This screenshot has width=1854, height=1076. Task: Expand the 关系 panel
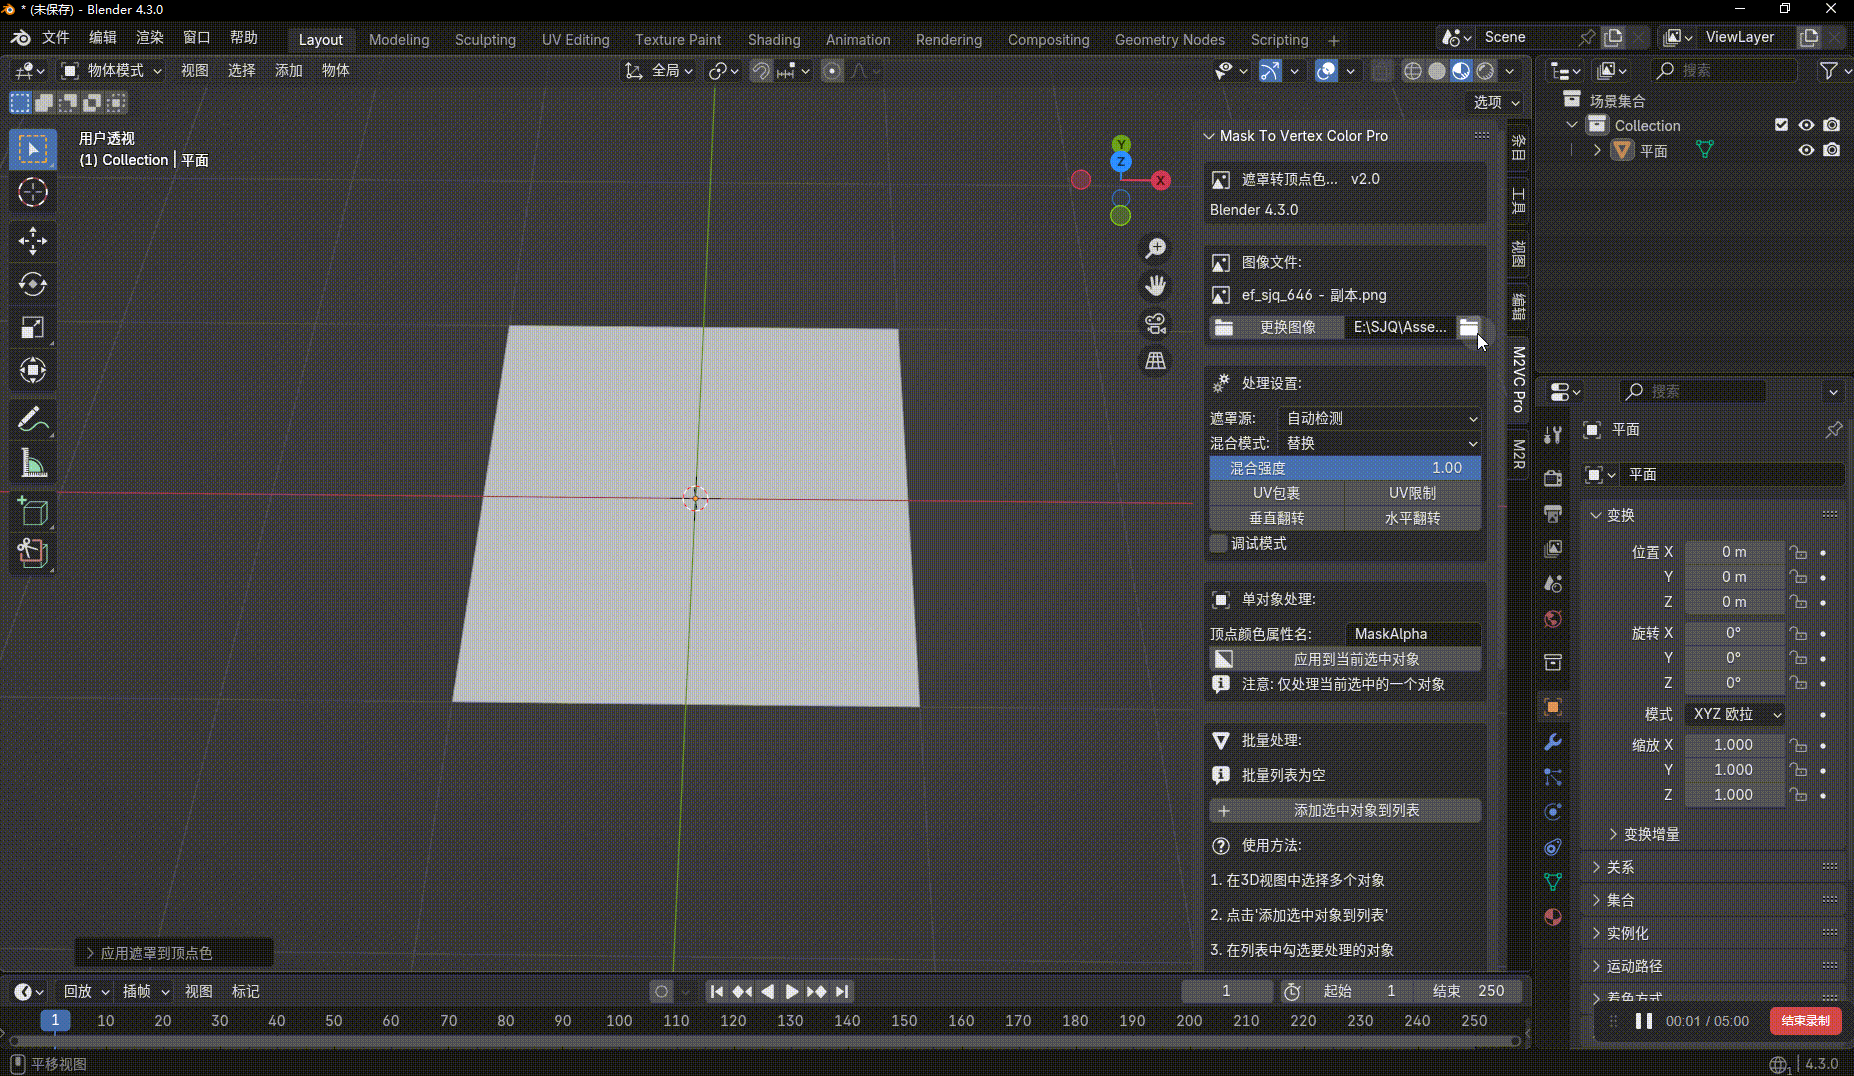pyautogui.click(x=1620, y=867)
